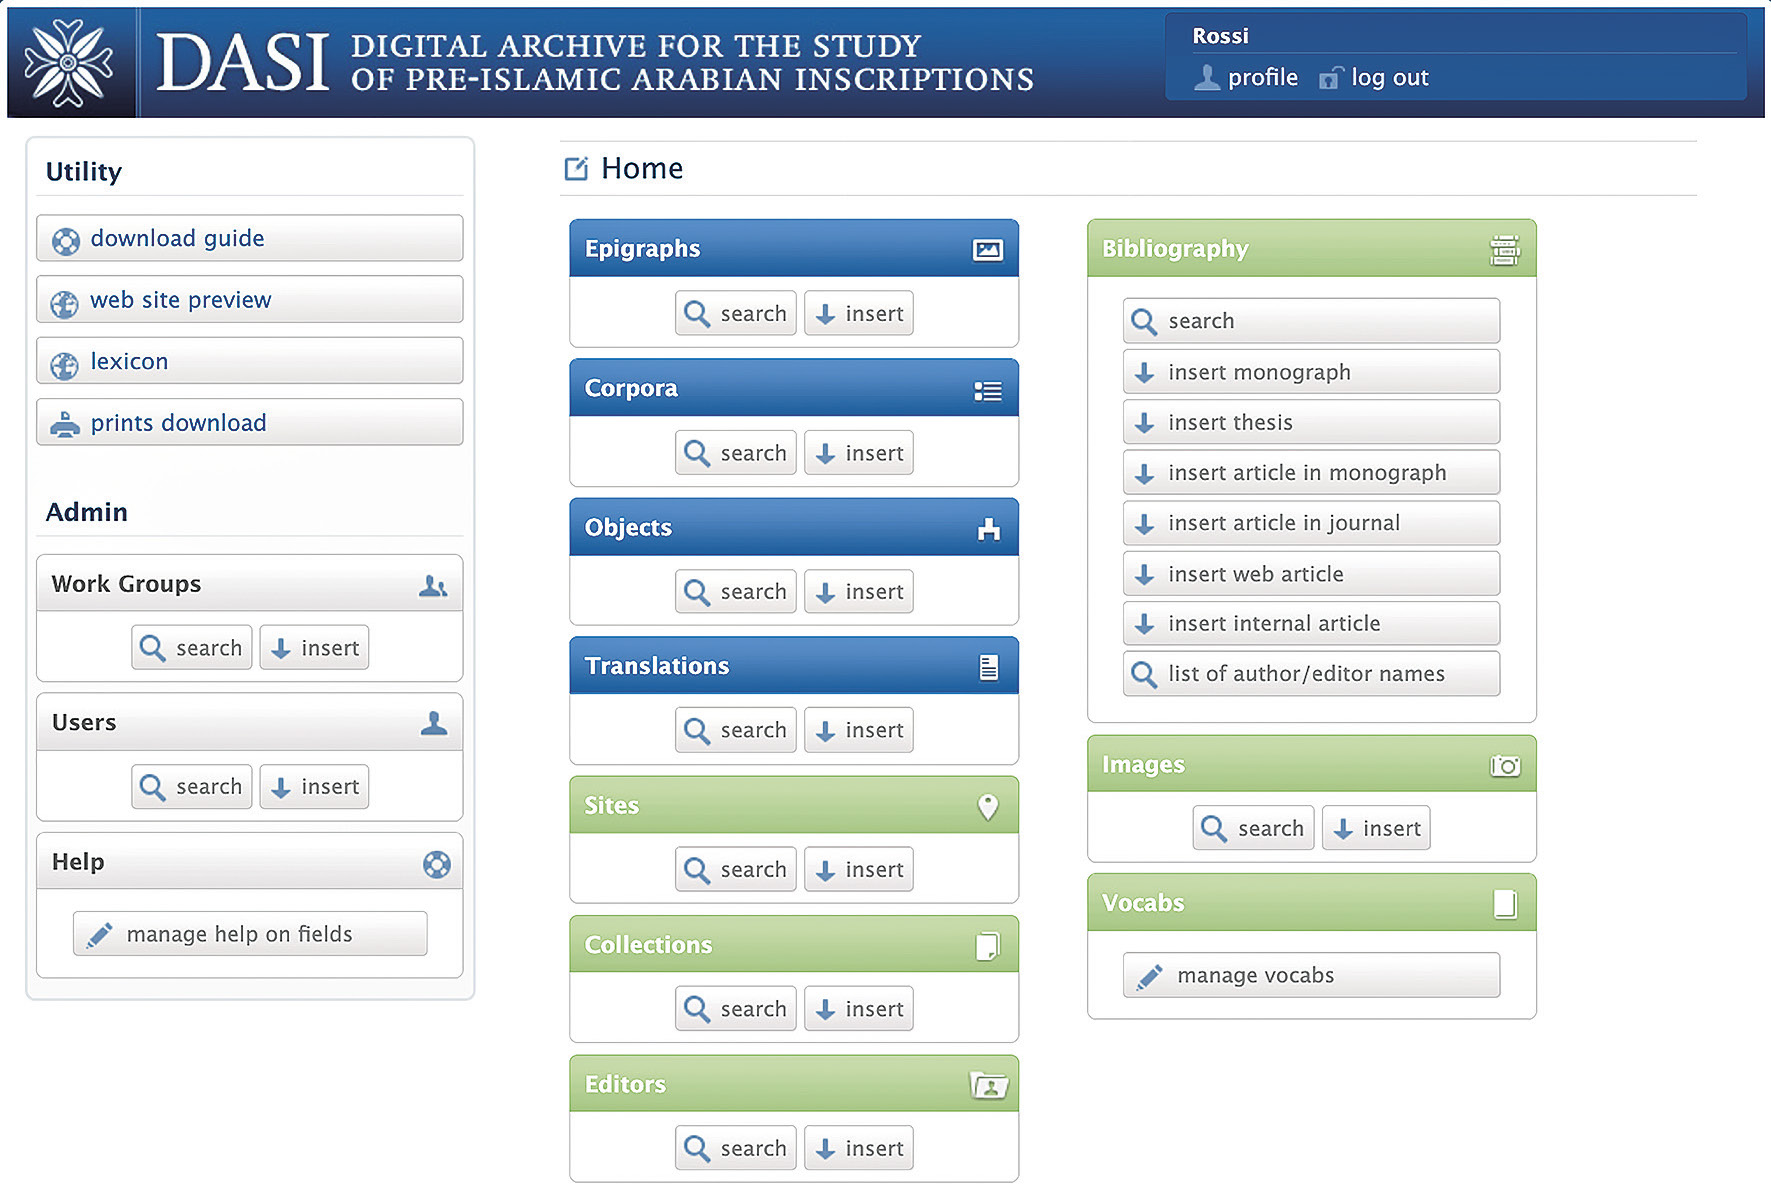Open the user profile link
1771x1202 pixels.
pos(1247,78)
